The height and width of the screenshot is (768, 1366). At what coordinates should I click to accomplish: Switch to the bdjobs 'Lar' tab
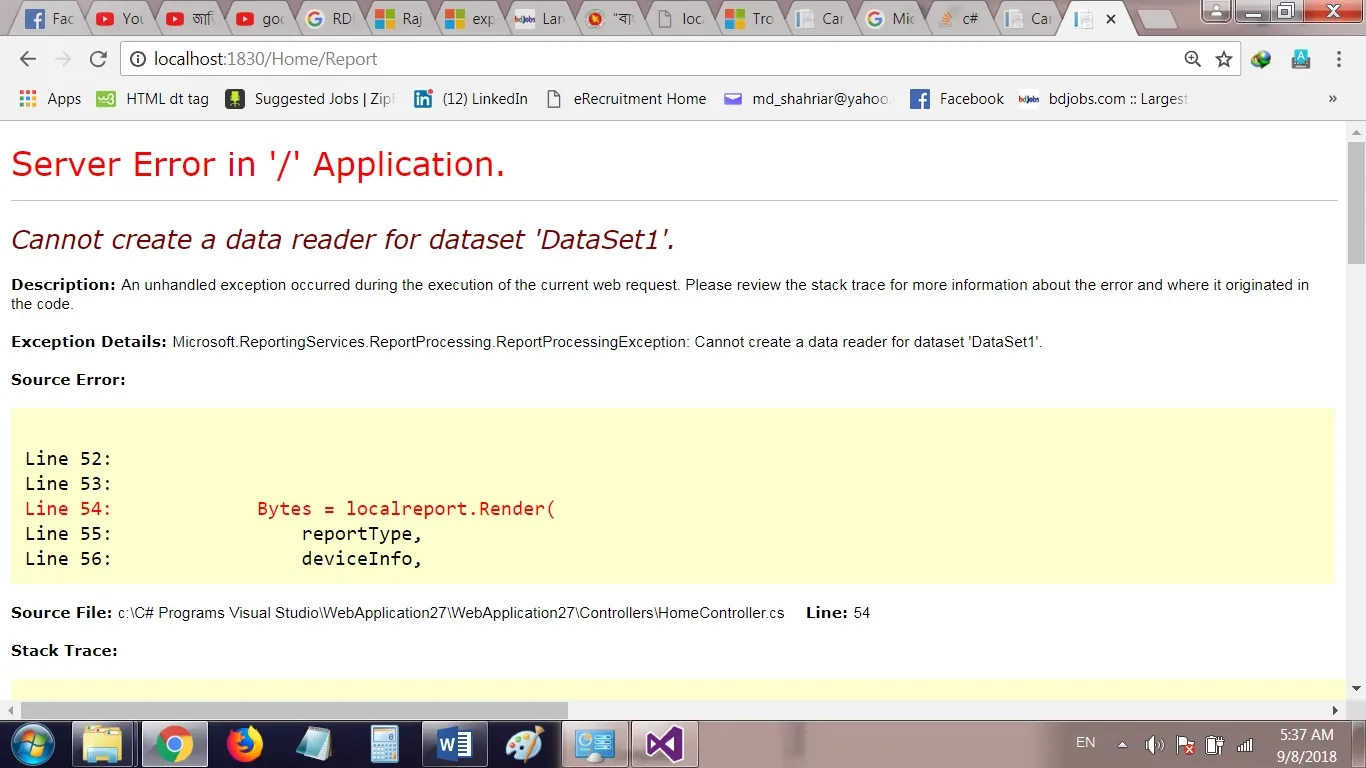(x=538, y=19)
